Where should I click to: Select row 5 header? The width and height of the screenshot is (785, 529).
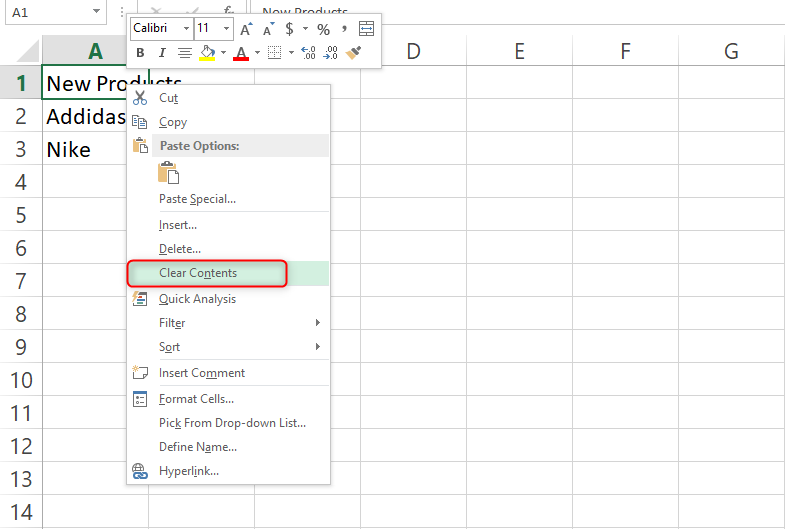point(21,215)
